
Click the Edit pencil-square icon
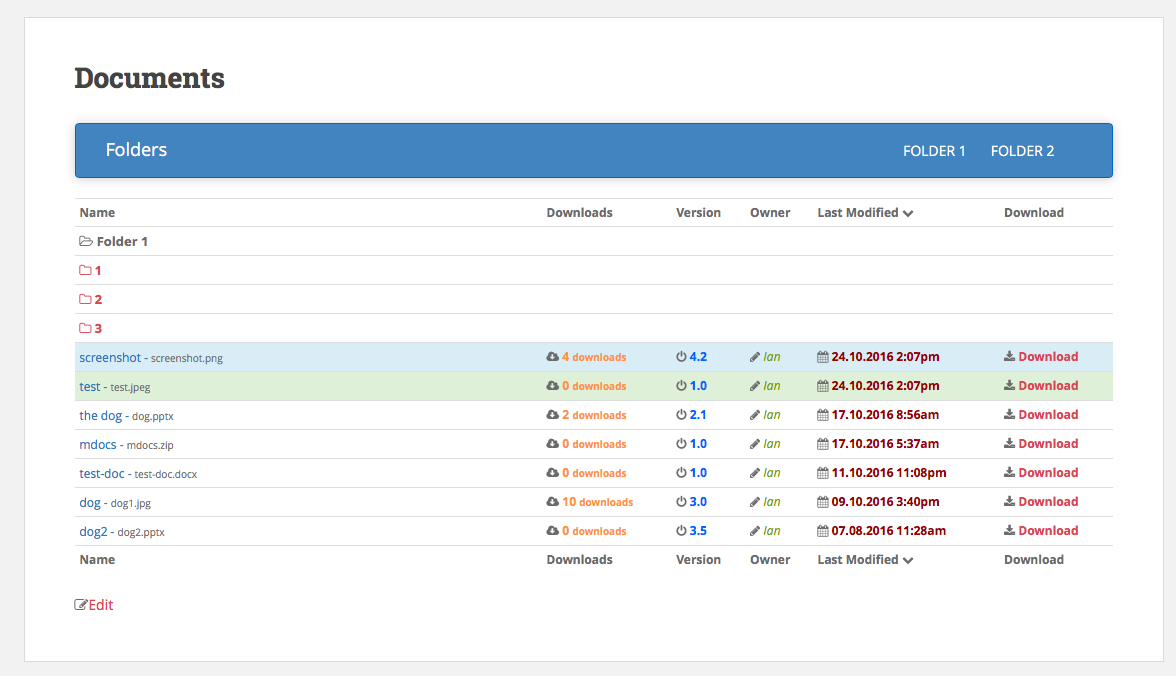point(80,605)
